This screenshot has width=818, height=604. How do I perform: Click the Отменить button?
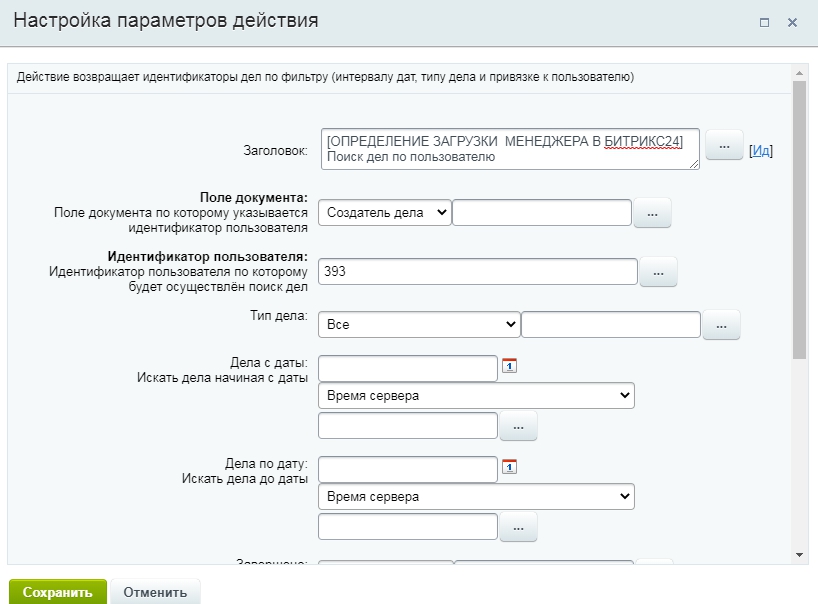point(155,592)
